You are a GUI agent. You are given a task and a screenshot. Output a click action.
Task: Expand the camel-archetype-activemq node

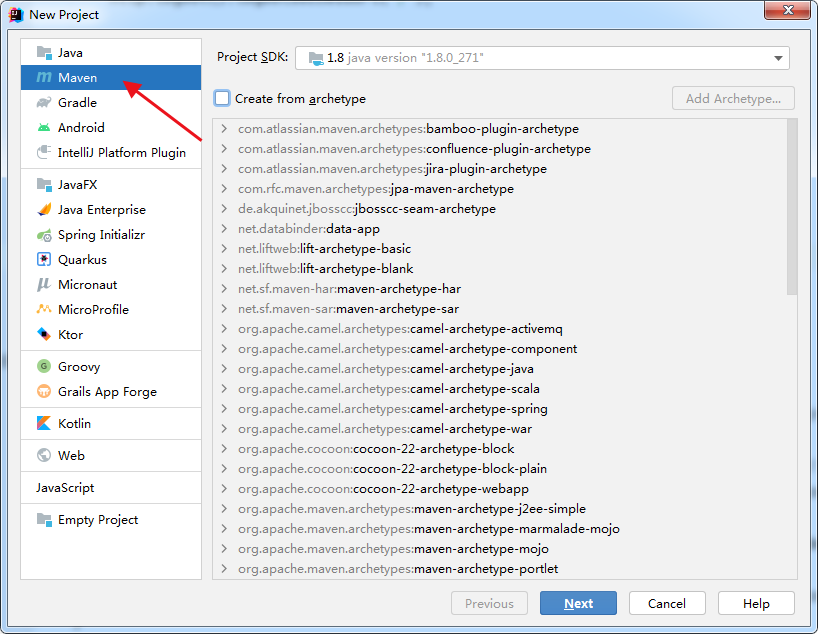coord(224,329)
